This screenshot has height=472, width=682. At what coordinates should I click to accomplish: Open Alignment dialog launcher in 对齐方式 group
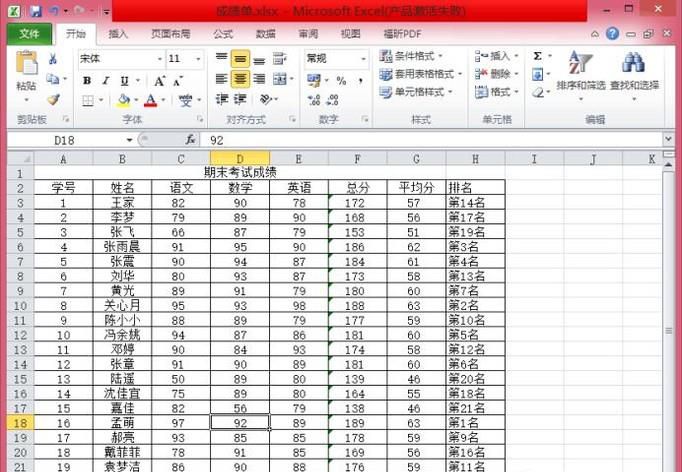coord(292,119)
